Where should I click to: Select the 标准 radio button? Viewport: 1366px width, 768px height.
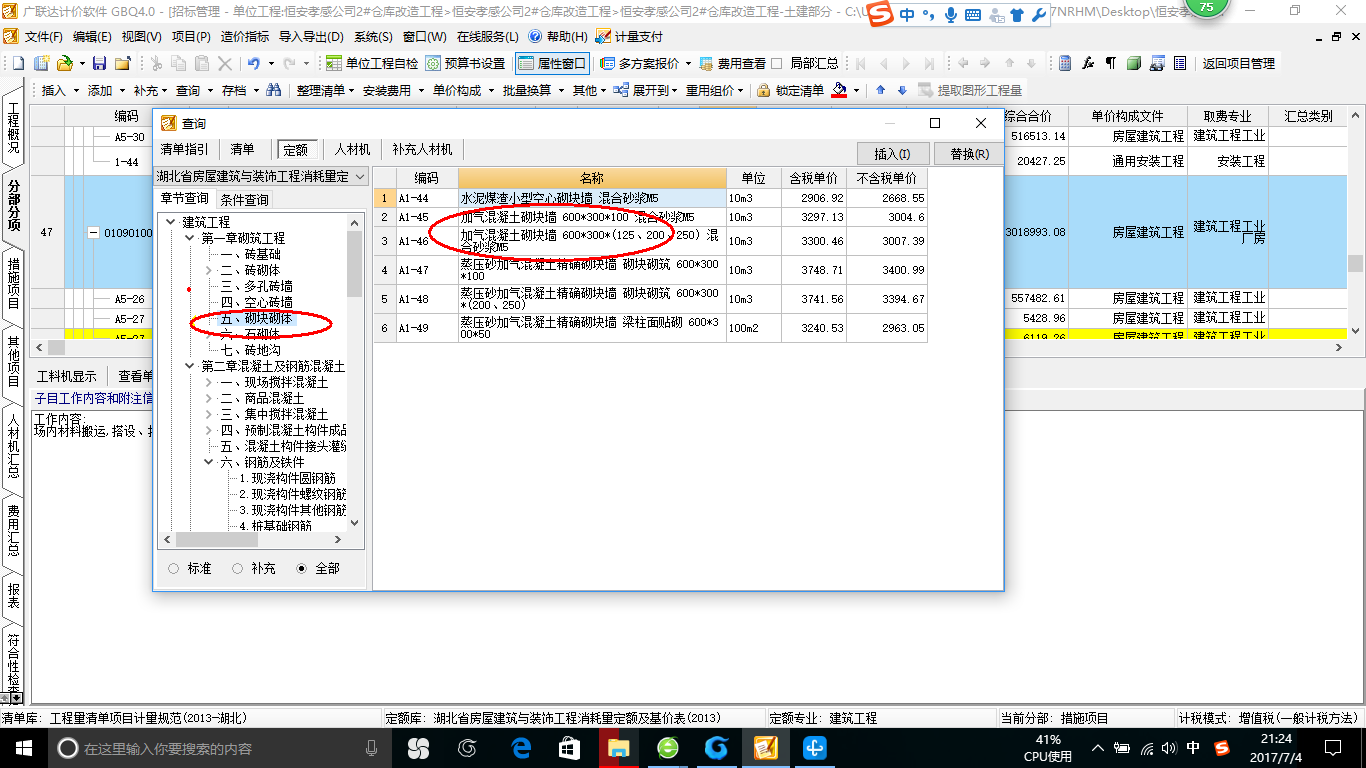[174, 568]
